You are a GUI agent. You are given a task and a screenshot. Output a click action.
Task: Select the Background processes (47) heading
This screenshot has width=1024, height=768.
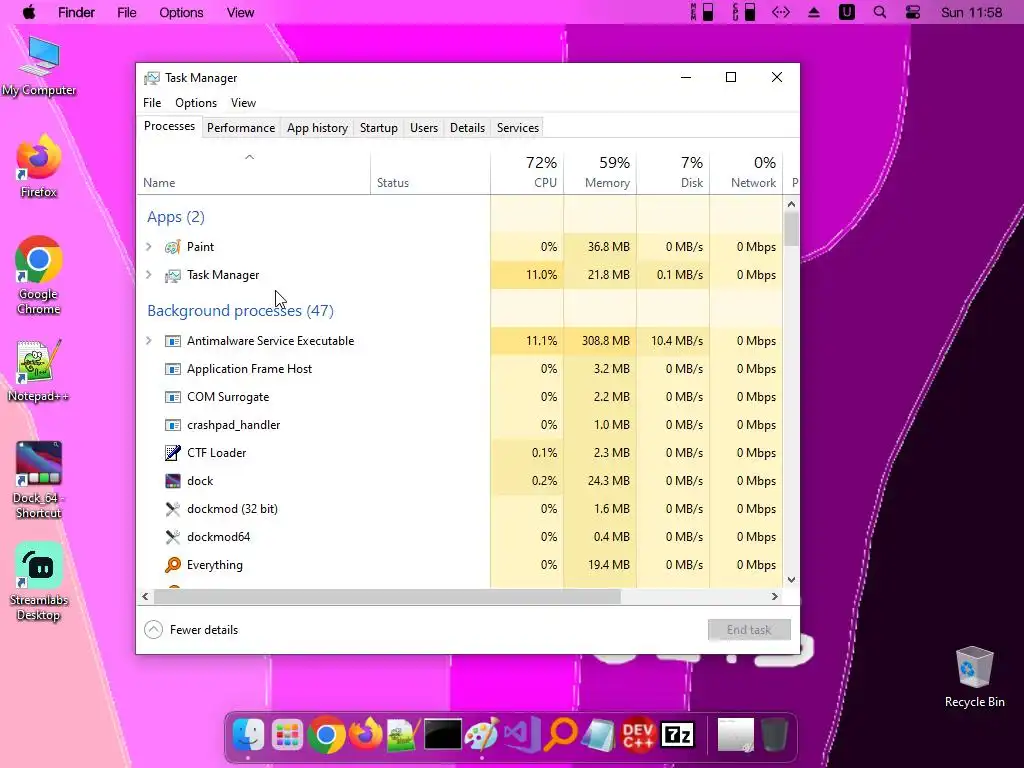tap(240, 310)
